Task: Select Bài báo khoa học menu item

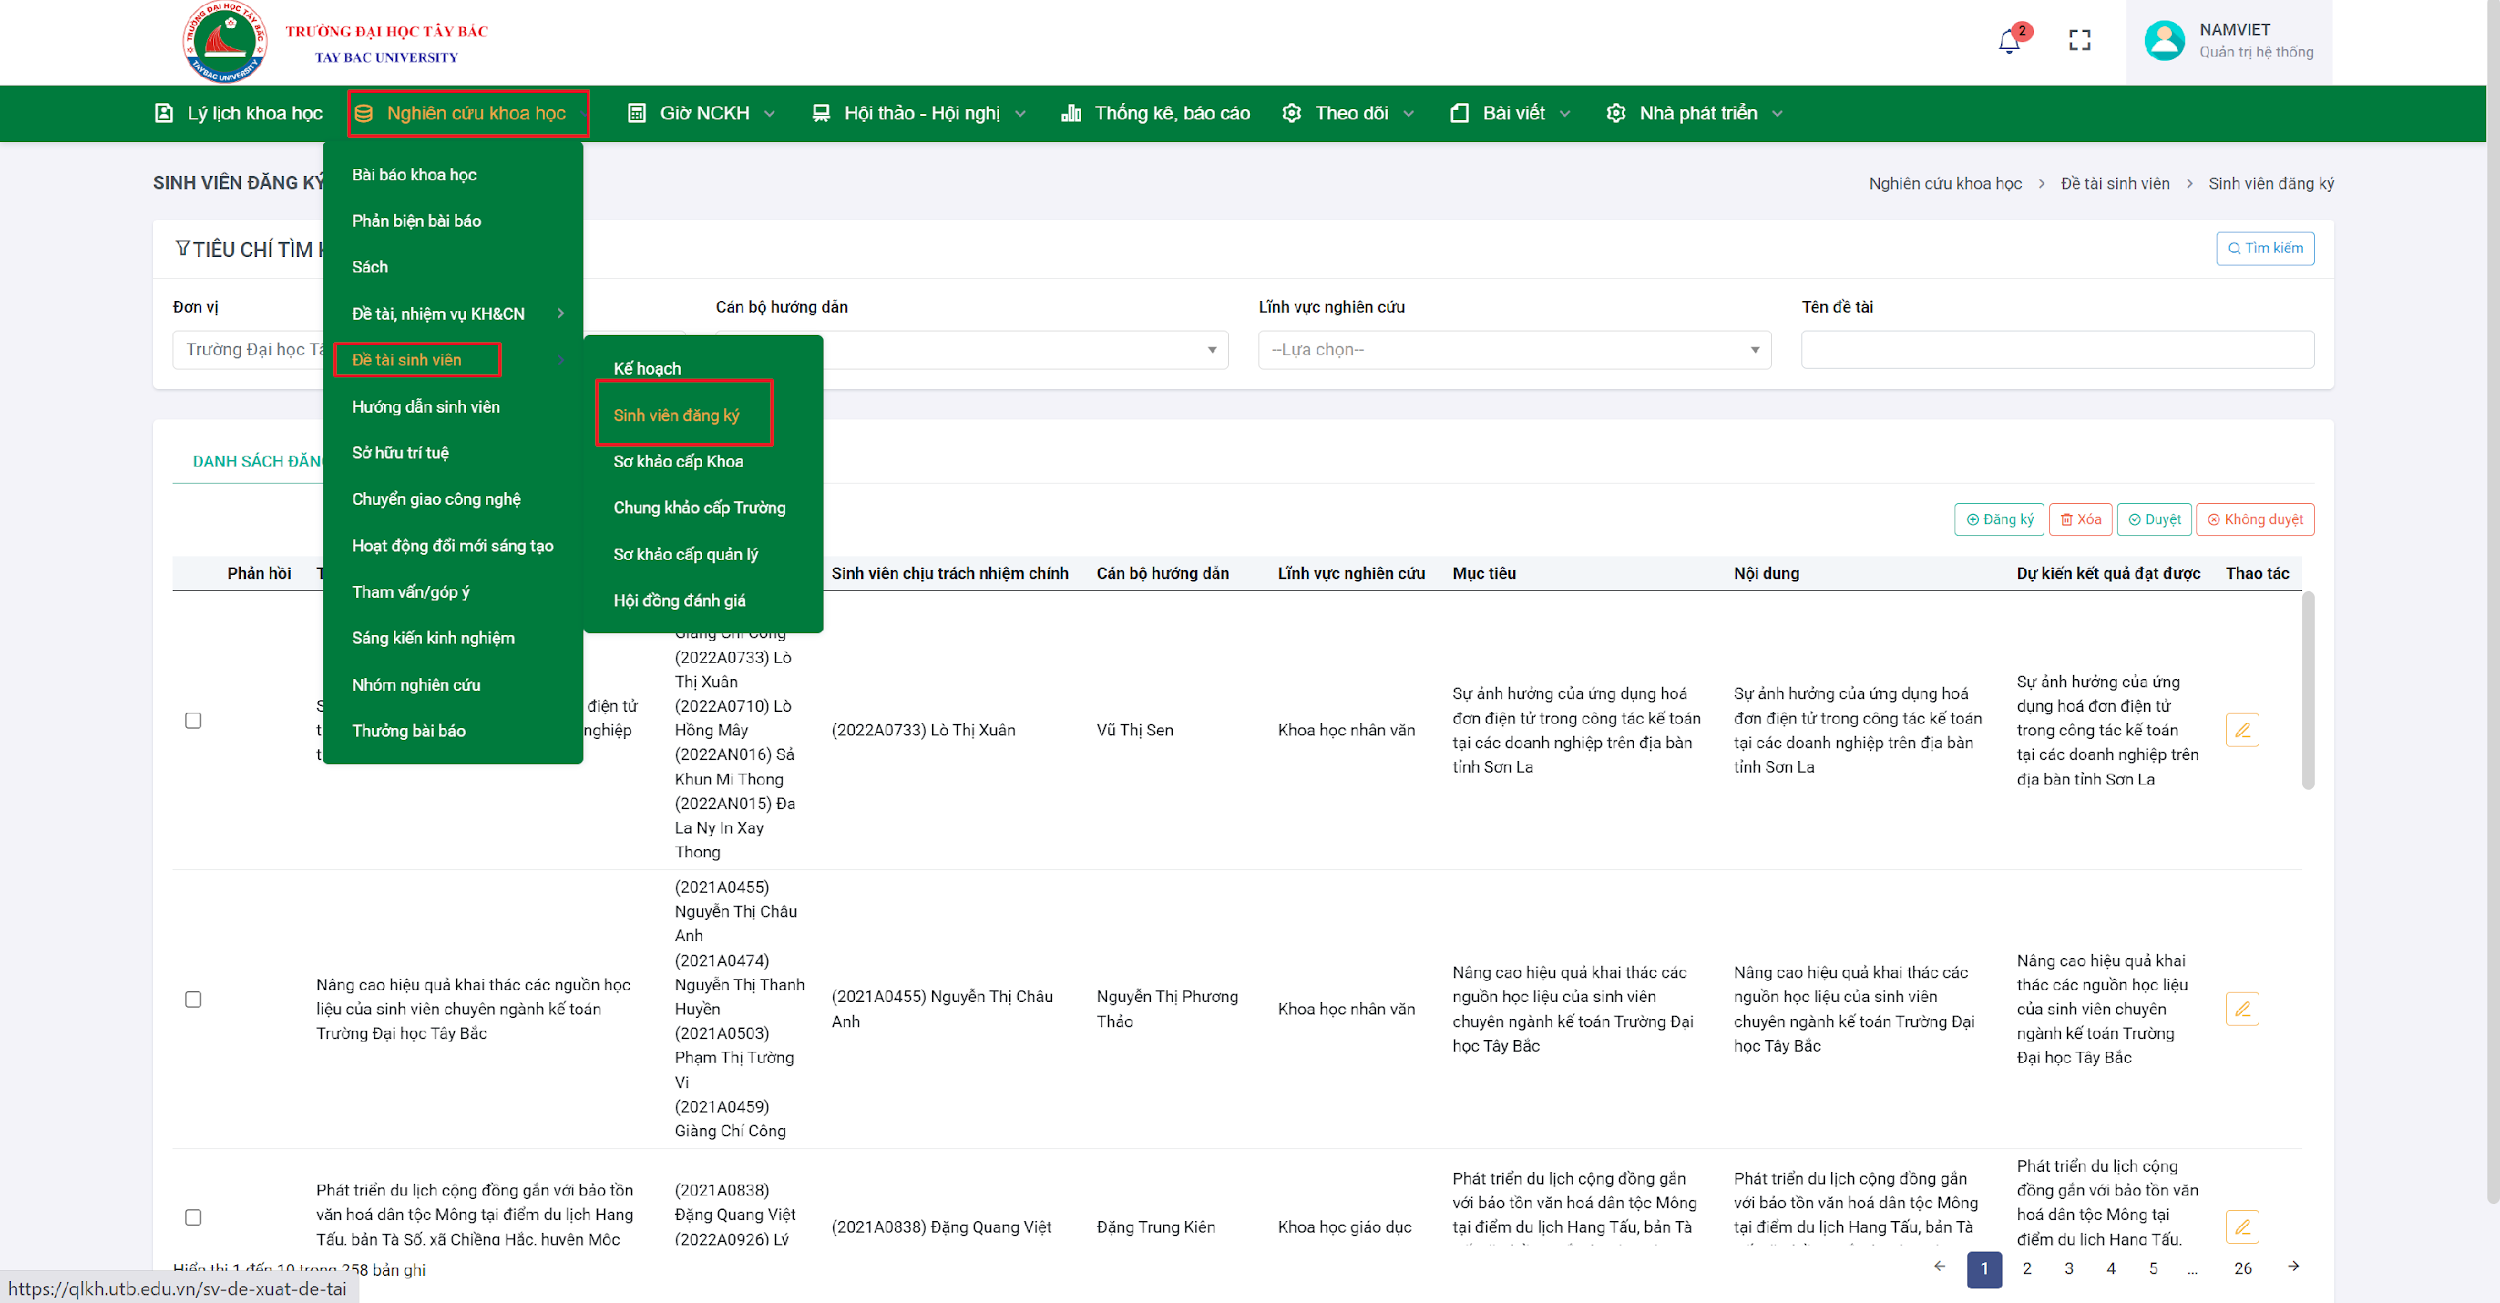Action: (x=414, y=175)
